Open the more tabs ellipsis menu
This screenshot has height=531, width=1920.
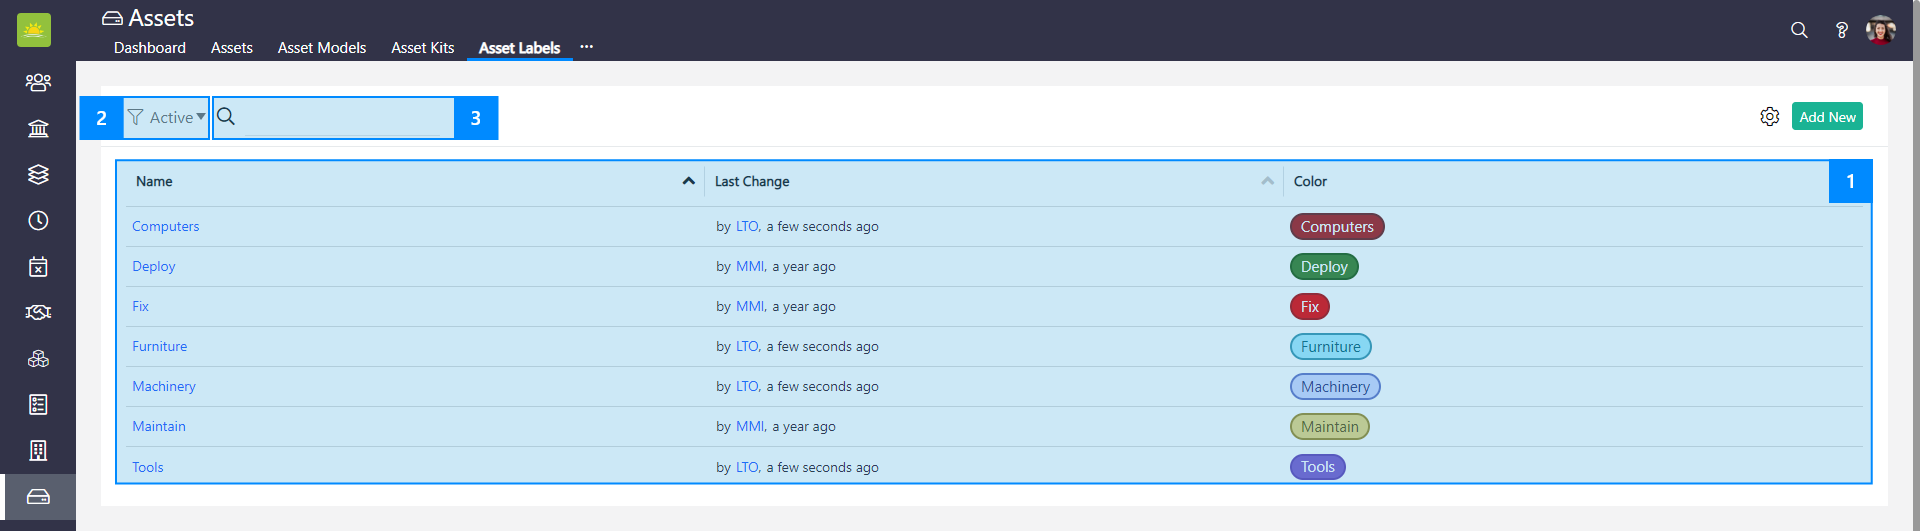click(x=587, y=47)
